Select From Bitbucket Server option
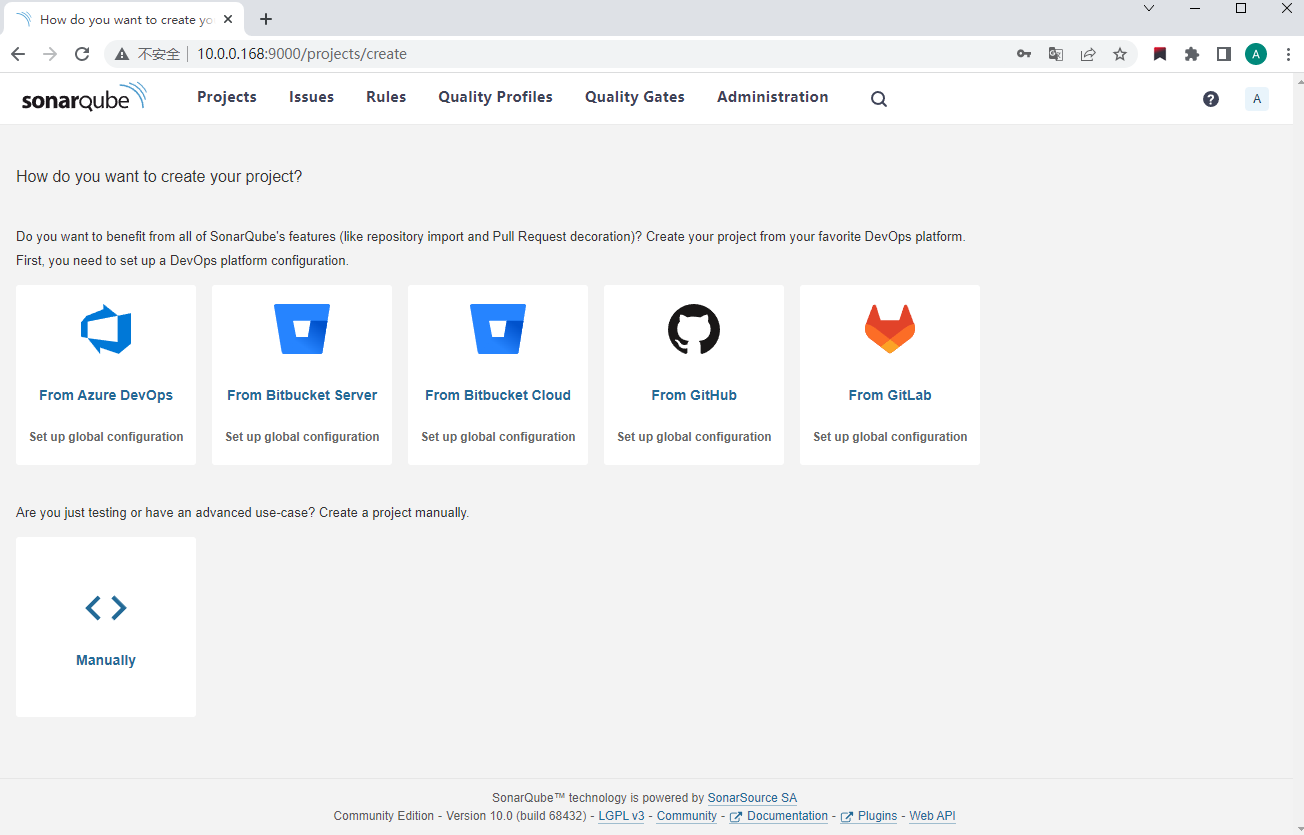The width and height of the screenshot is (1304, 835). coord(302,395)
